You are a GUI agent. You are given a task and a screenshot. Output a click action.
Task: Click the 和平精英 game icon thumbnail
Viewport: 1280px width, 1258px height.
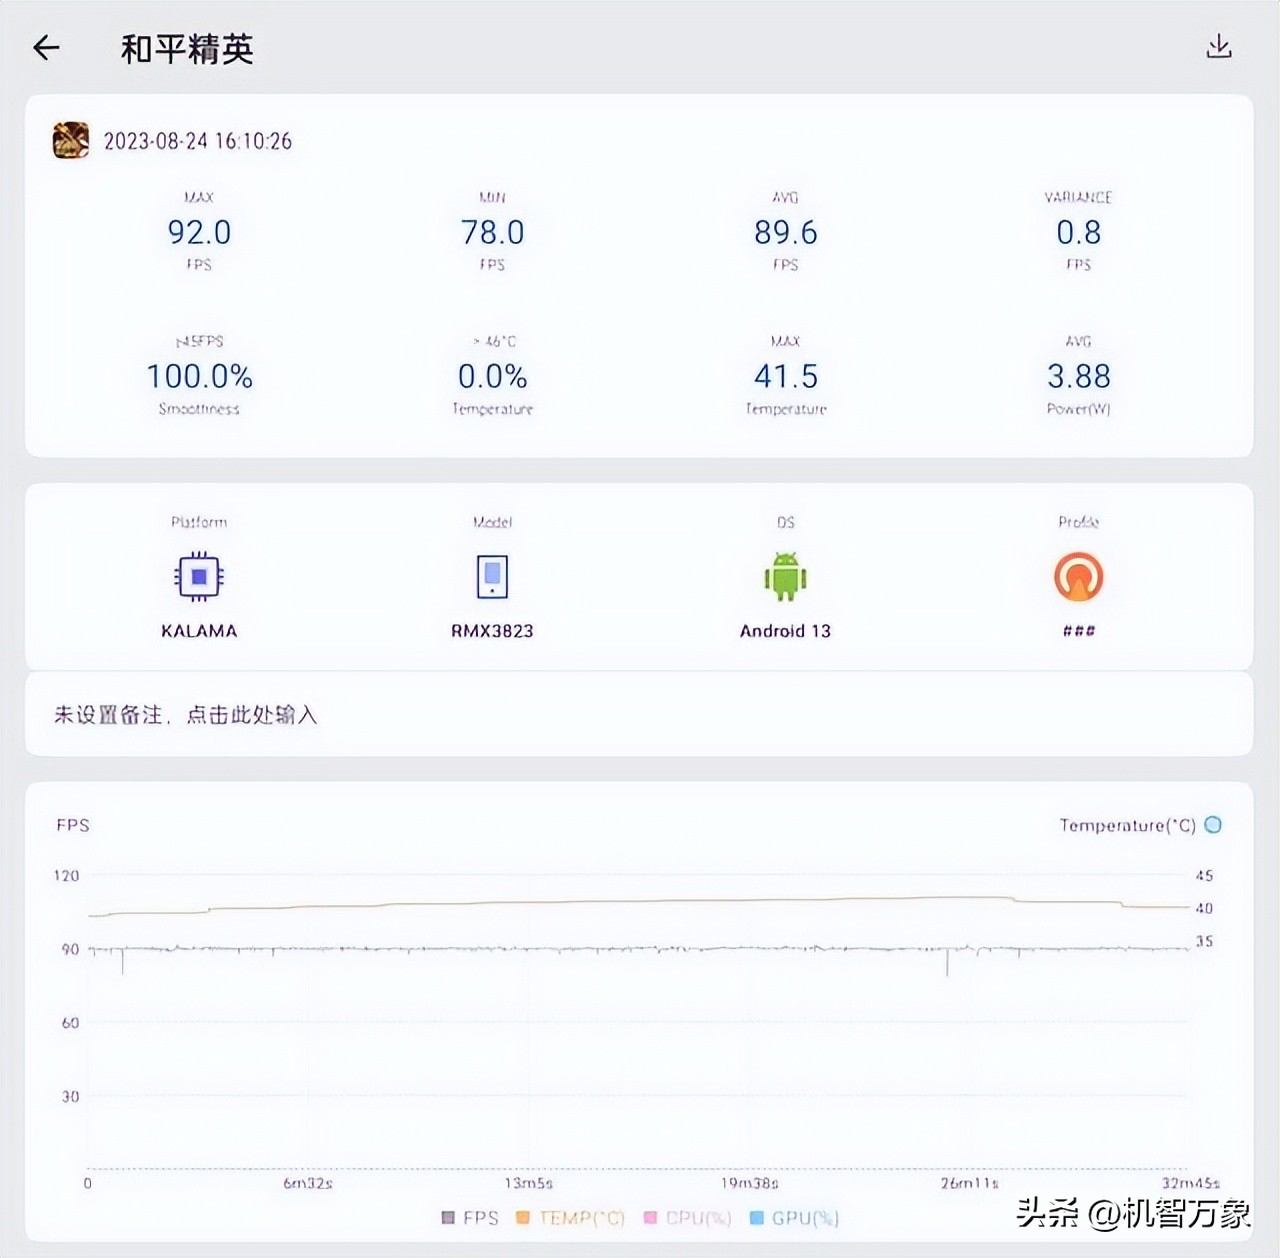point(69,140)
